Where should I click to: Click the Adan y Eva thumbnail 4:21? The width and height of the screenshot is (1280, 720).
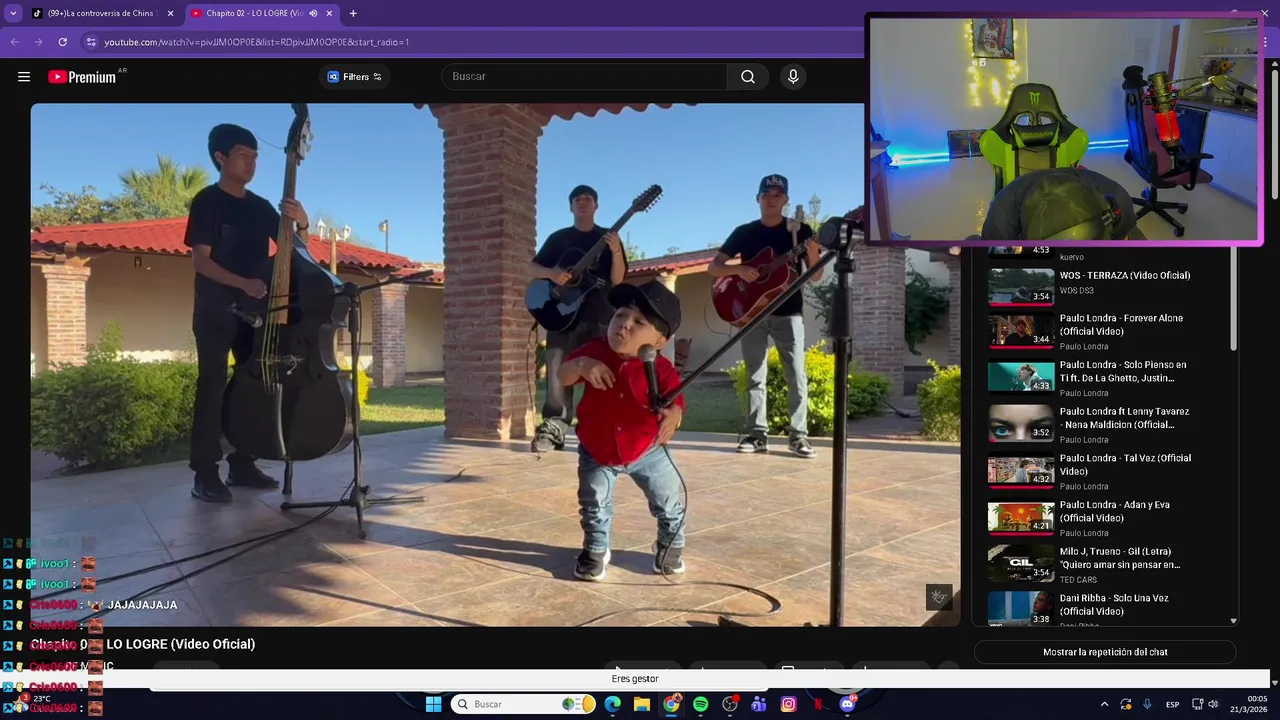point(1021,517)
